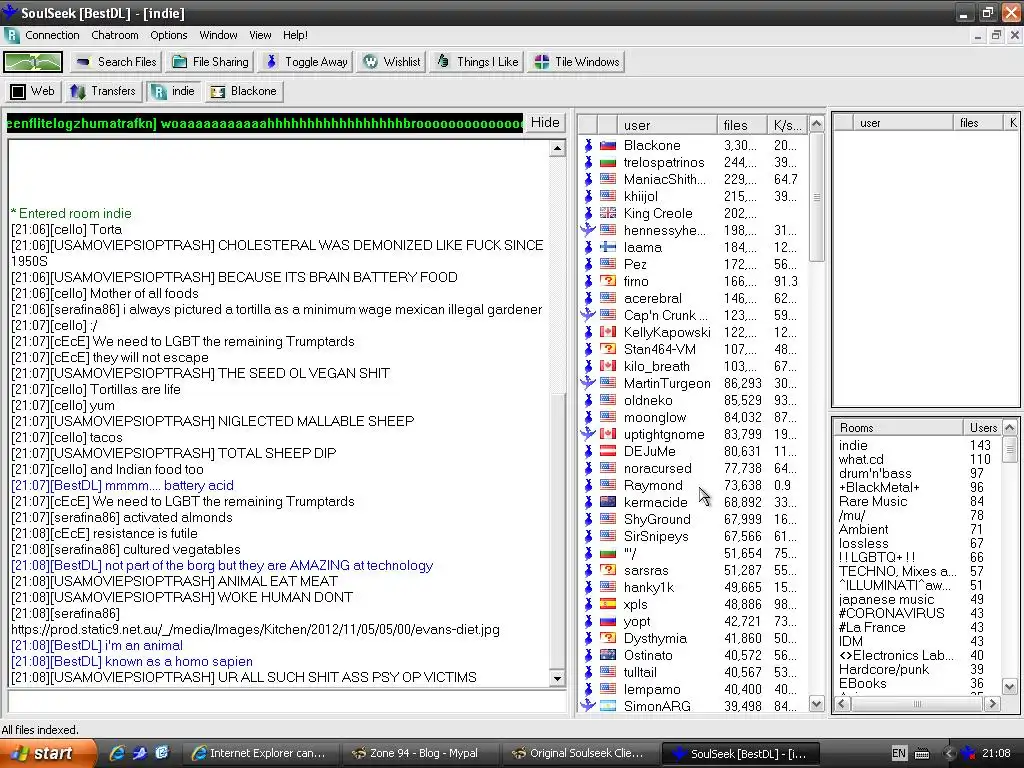The height and width of the screenshot is (768, 1024).
Task: Click the flag icon next to kermacide
Action: tap(608, 502)
